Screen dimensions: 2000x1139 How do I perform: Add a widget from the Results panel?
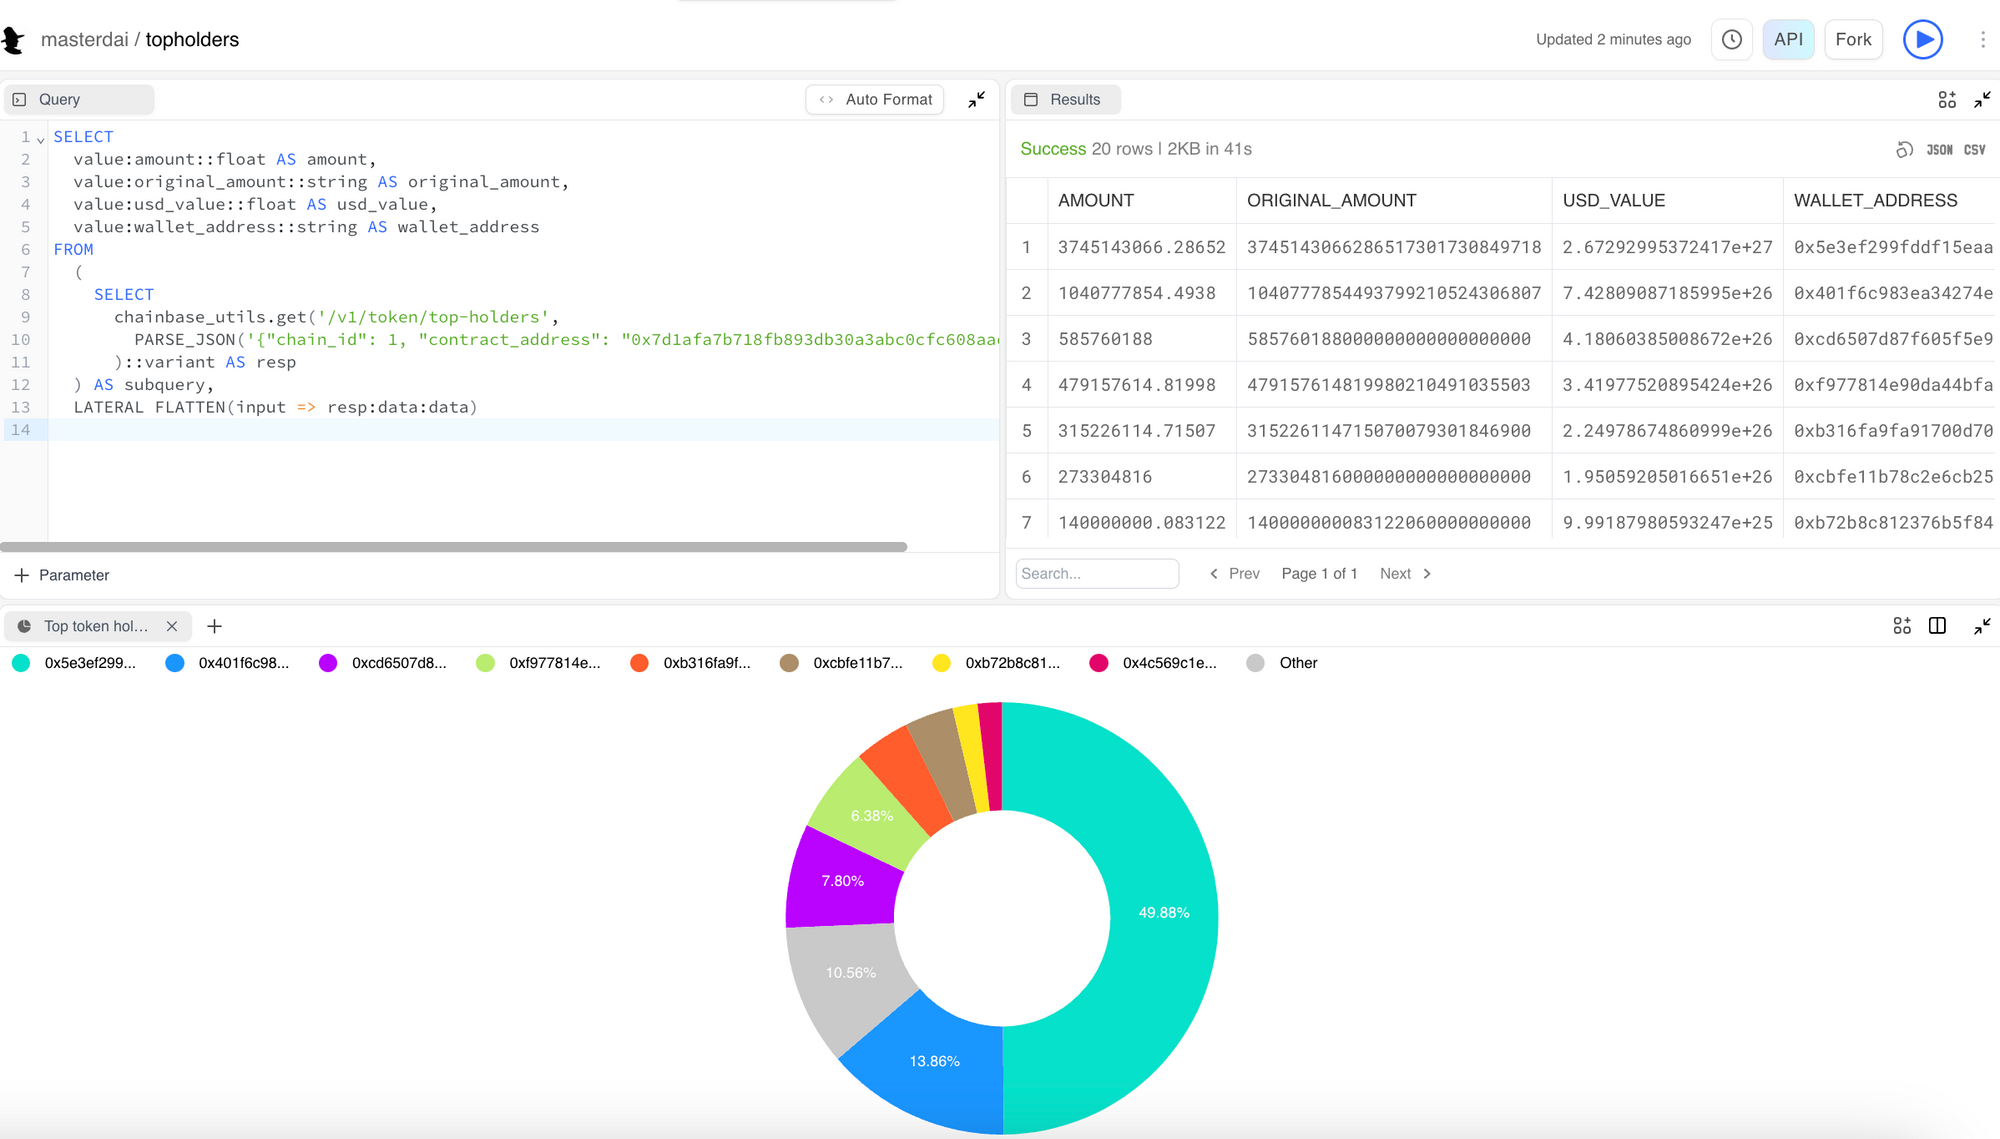1947,99
